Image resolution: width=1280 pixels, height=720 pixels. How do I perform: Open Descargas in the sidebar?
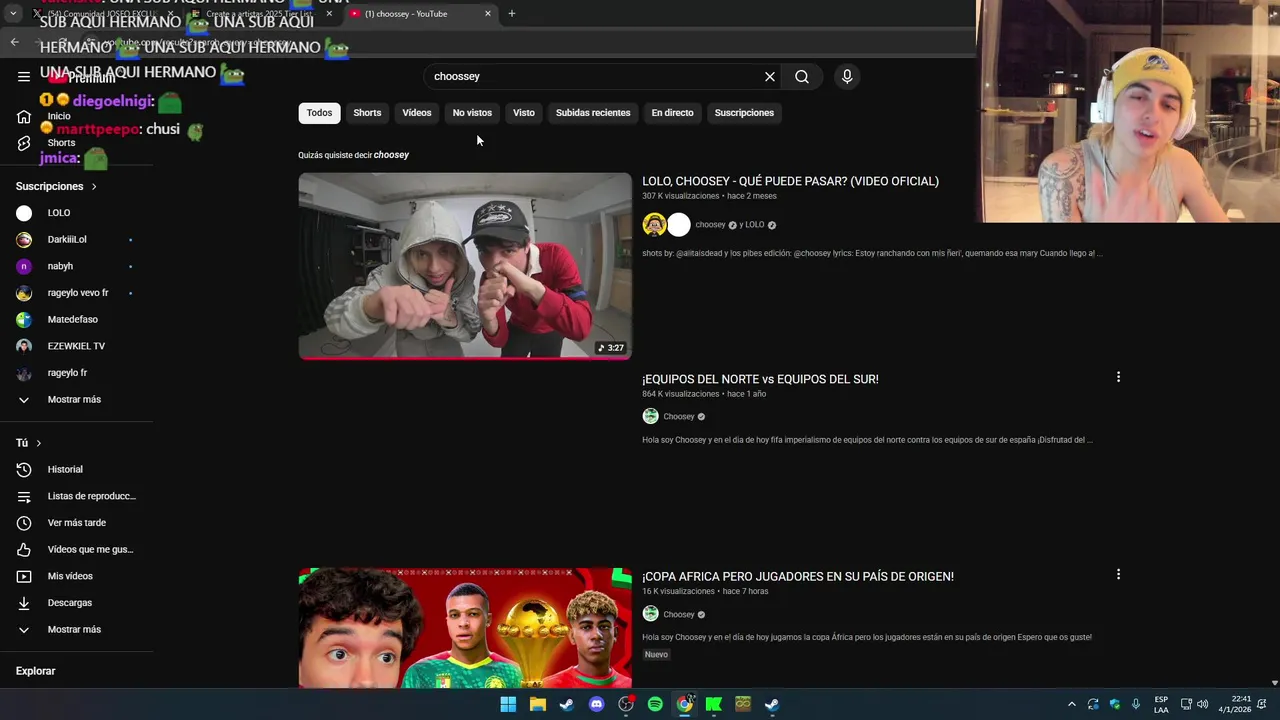click(76, 603)
